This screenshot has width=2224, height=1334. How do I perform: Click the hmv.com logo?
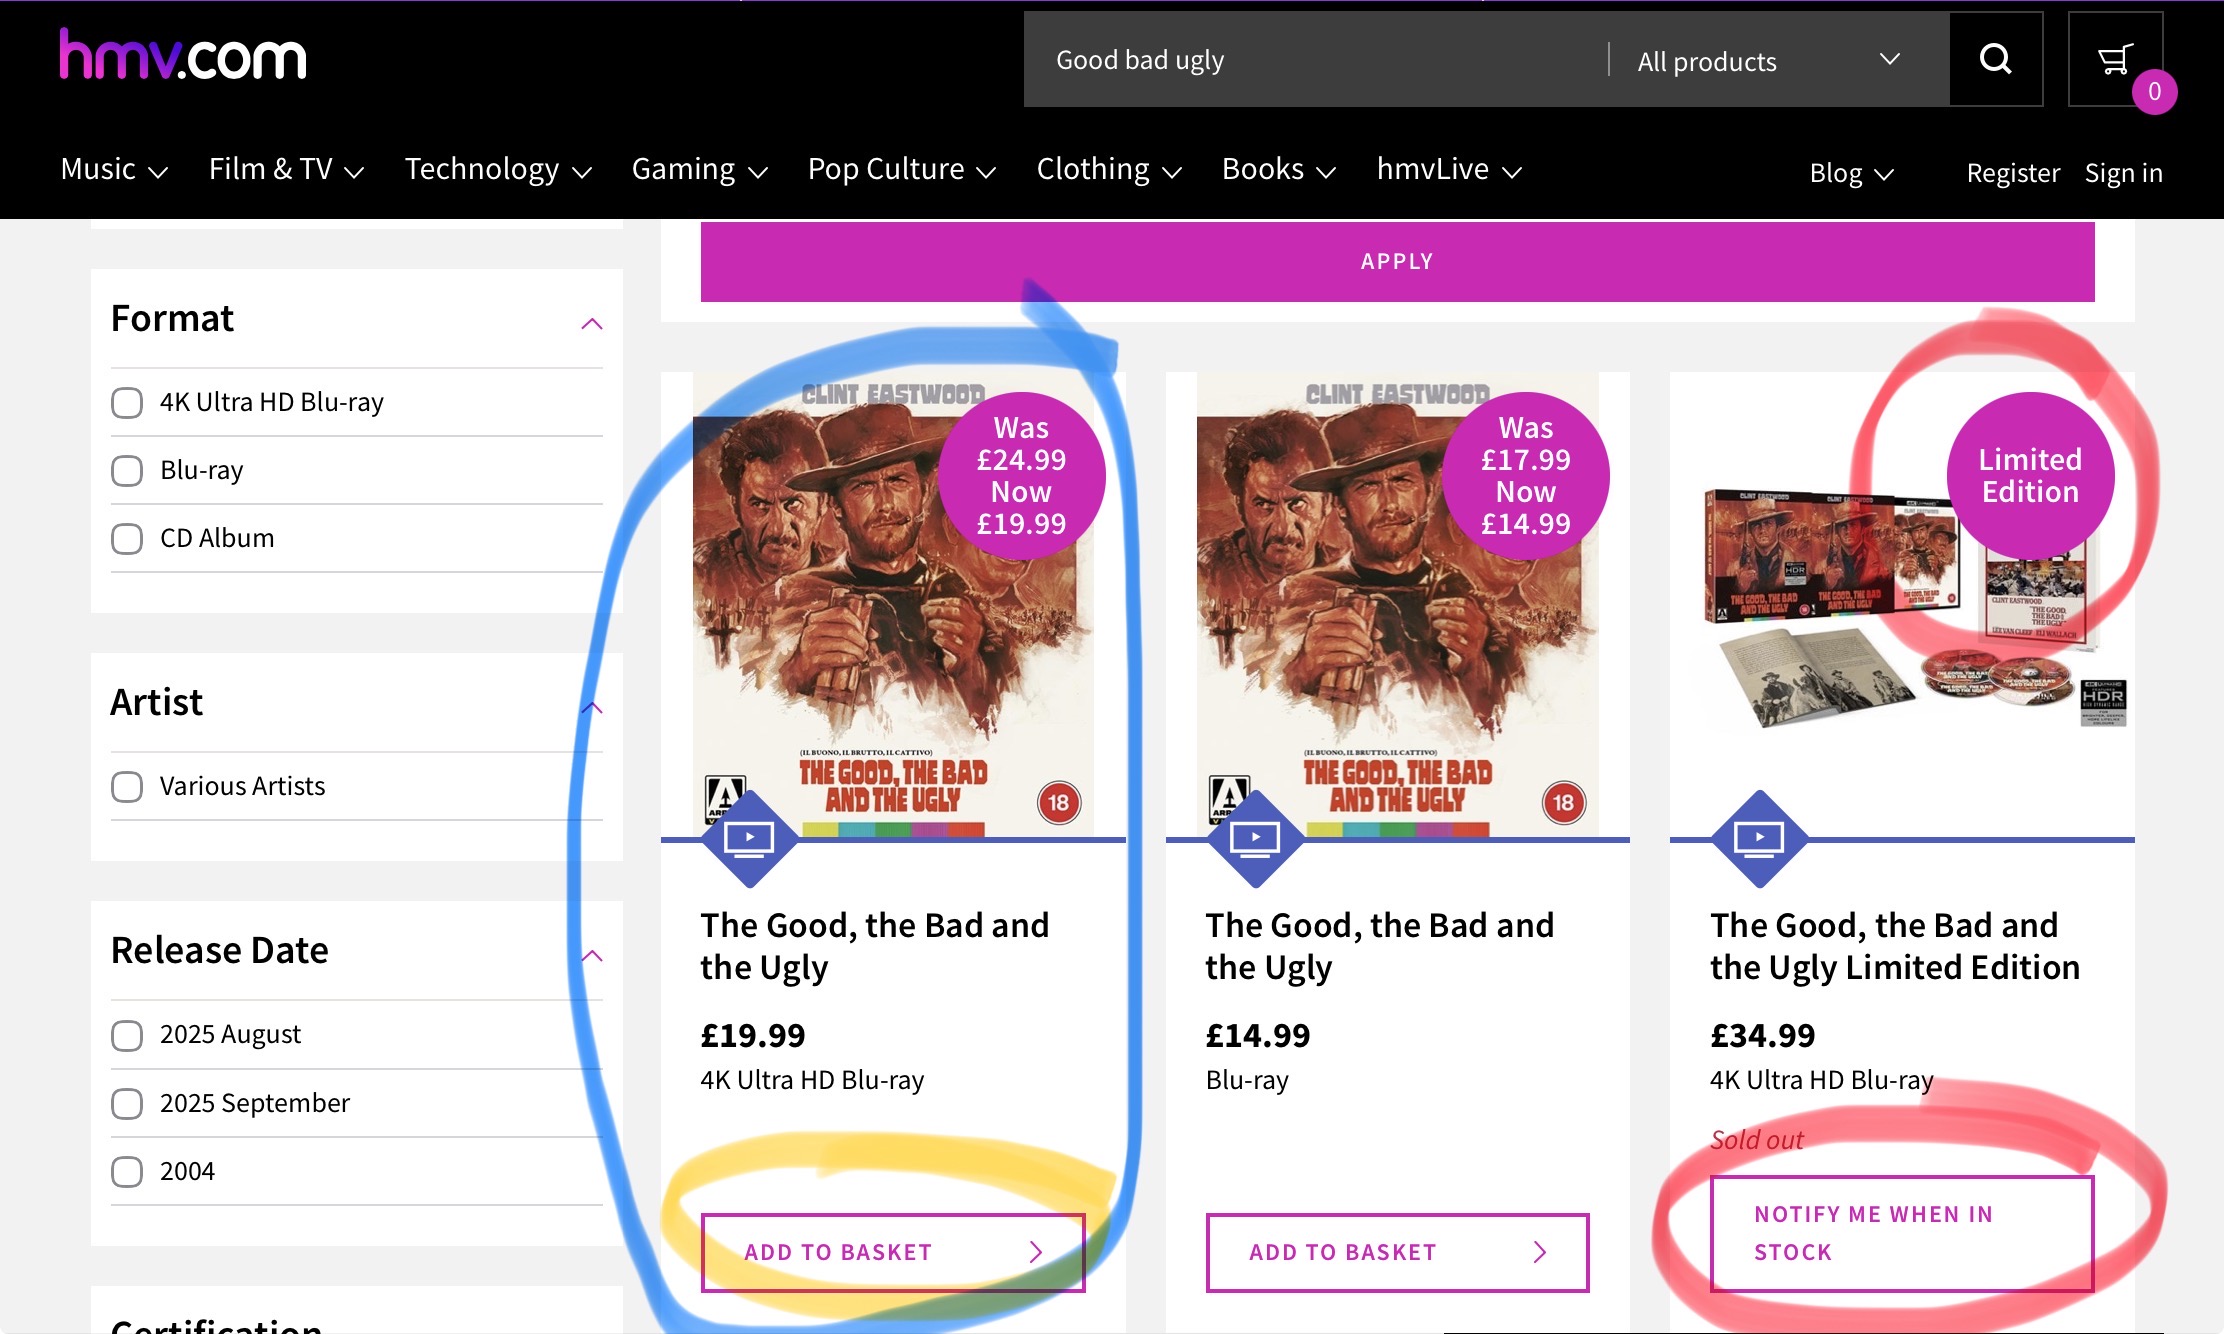[x=183, y=56]
